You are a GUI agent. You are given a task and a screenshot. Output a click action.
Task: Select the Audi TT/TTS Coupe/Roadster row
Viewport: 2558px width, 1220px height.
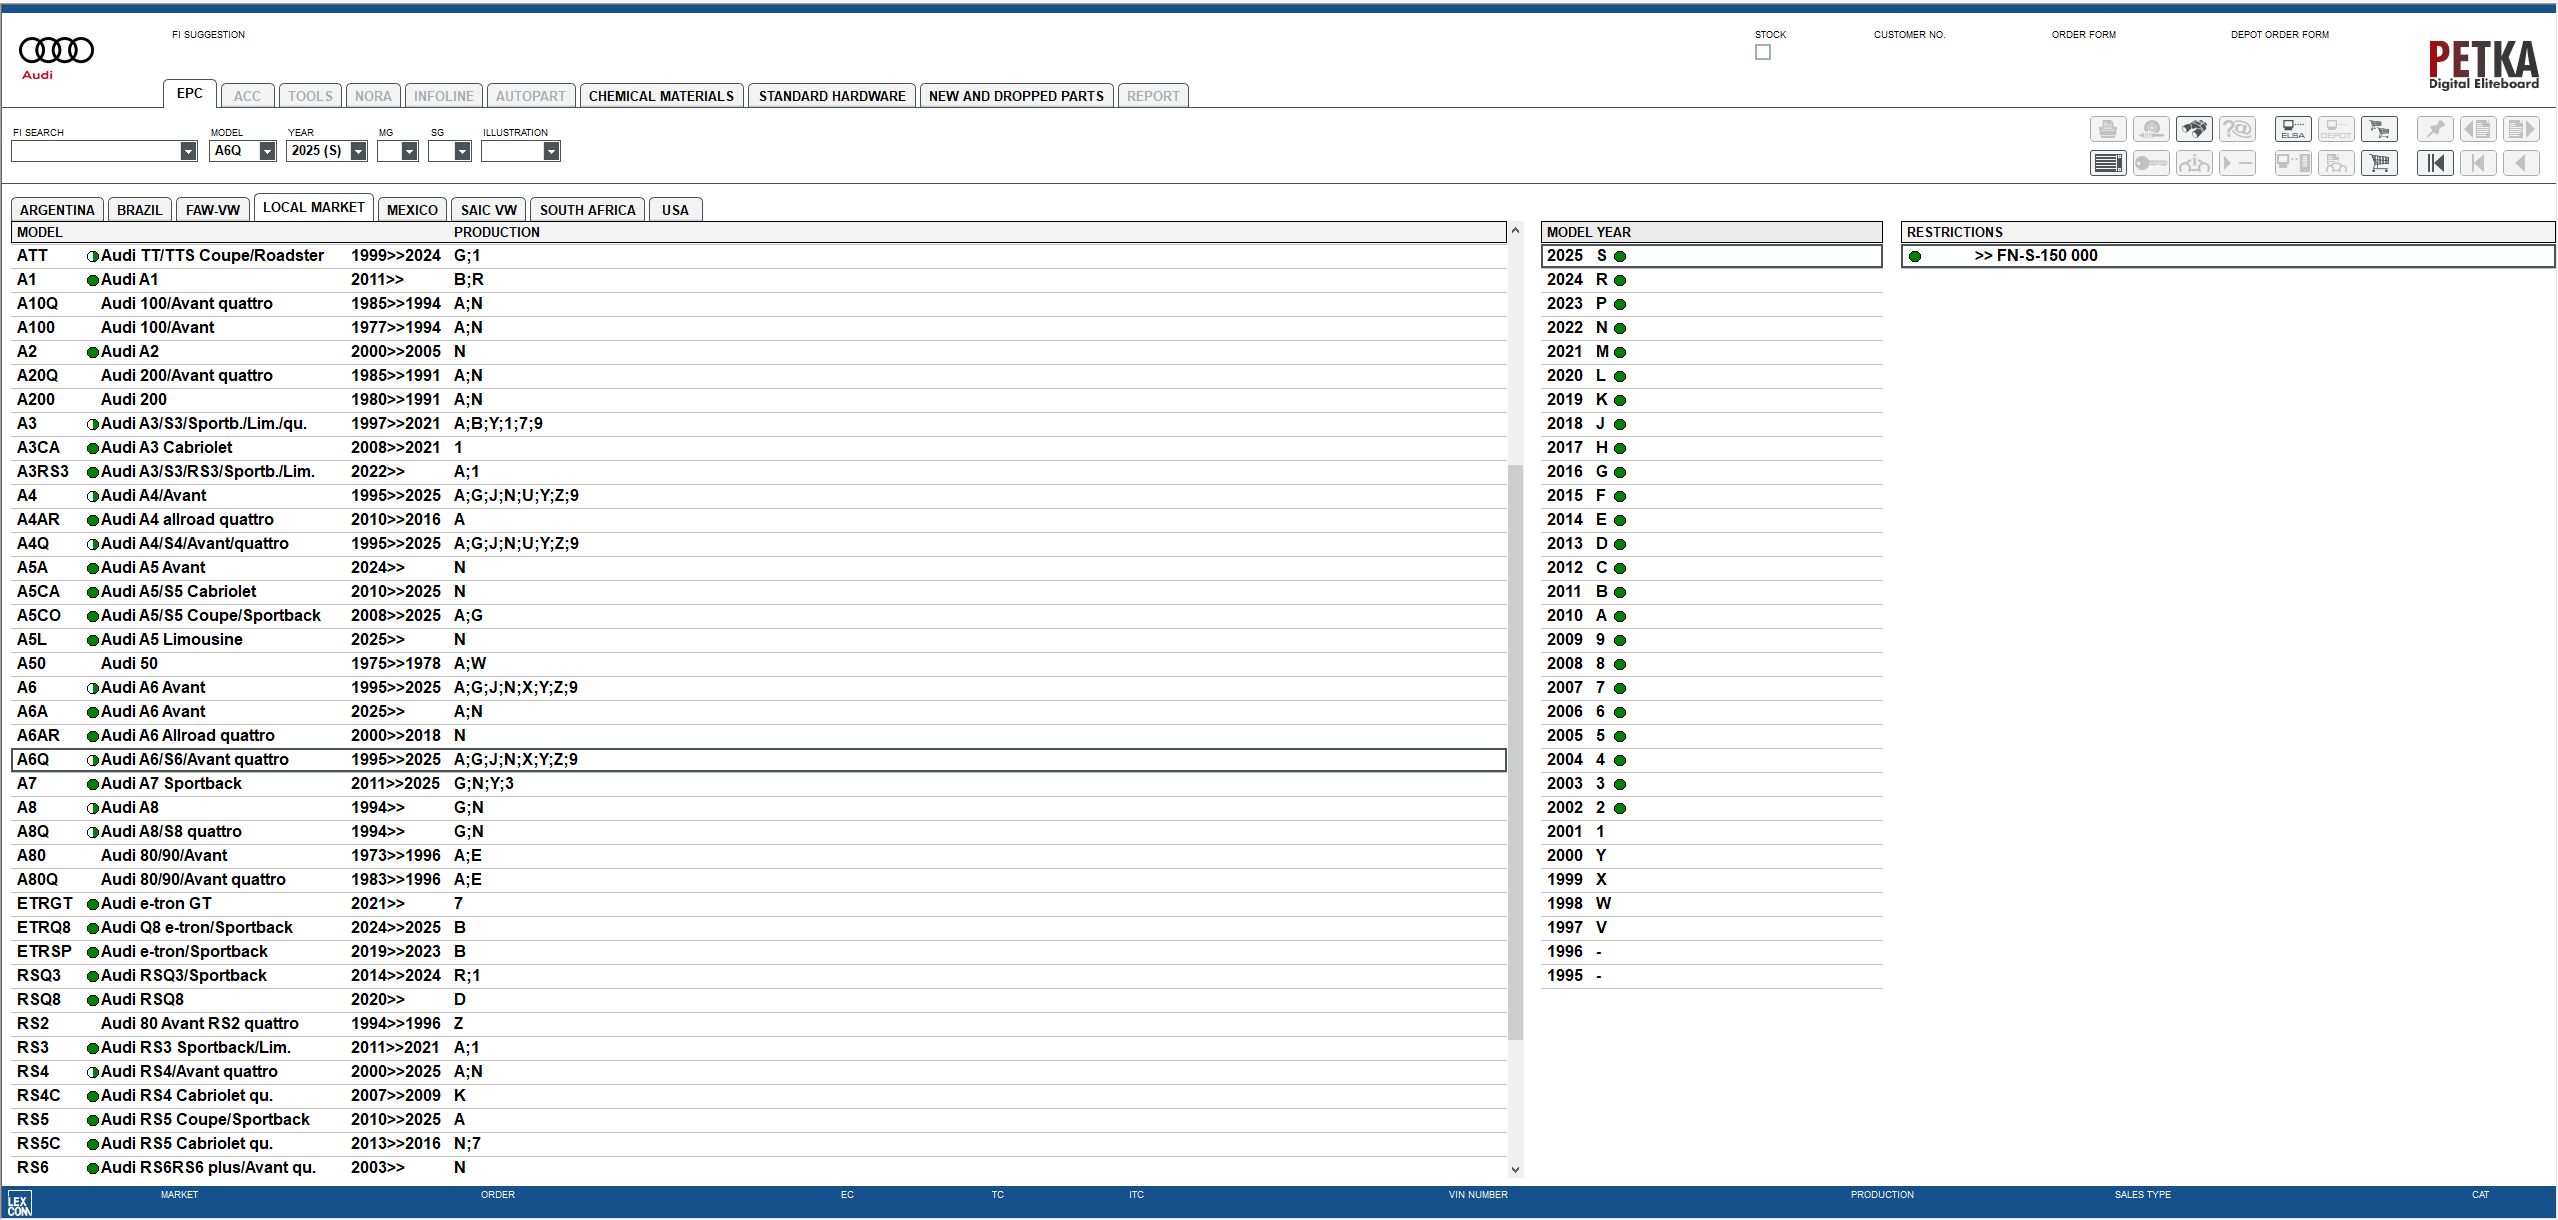point(759,256)
